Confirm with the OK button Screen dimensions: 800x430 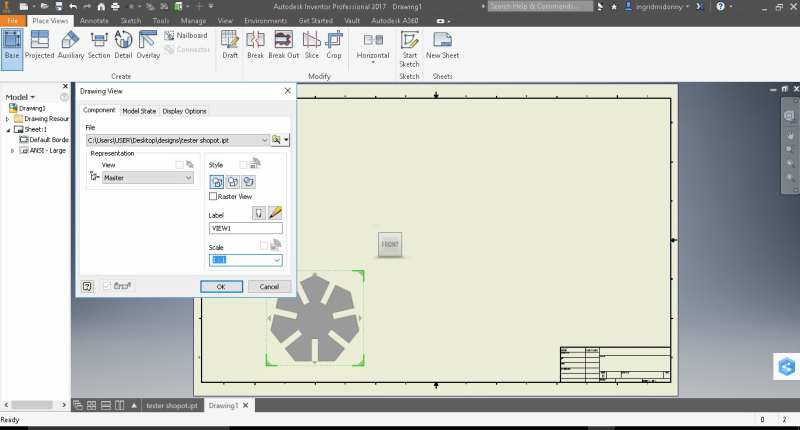click(x=221, y=287)
